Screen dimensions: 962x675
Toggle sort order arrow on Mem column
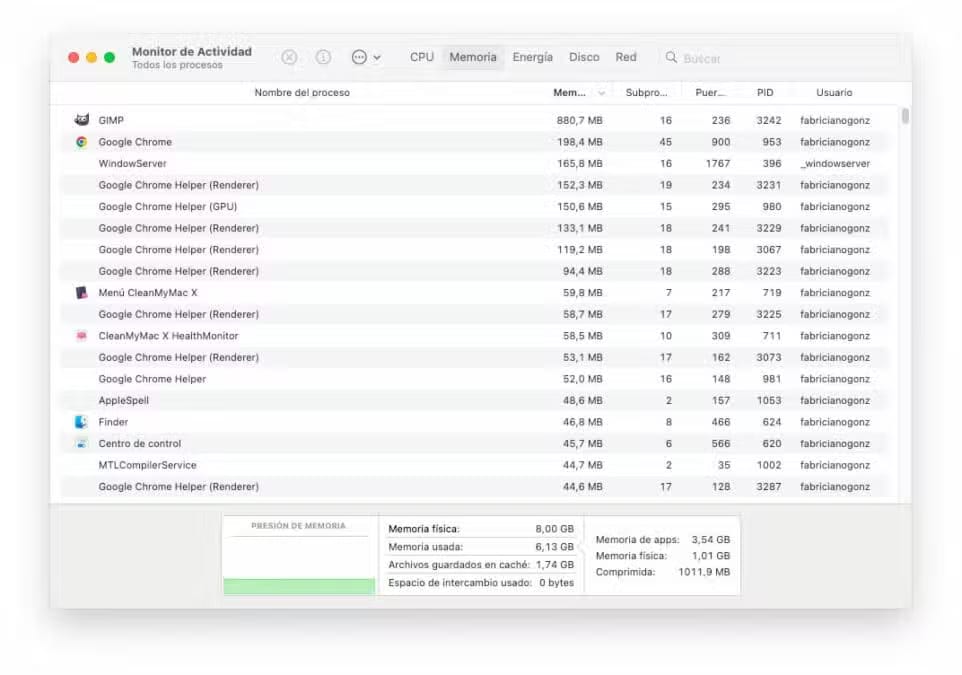click(601, 93)
